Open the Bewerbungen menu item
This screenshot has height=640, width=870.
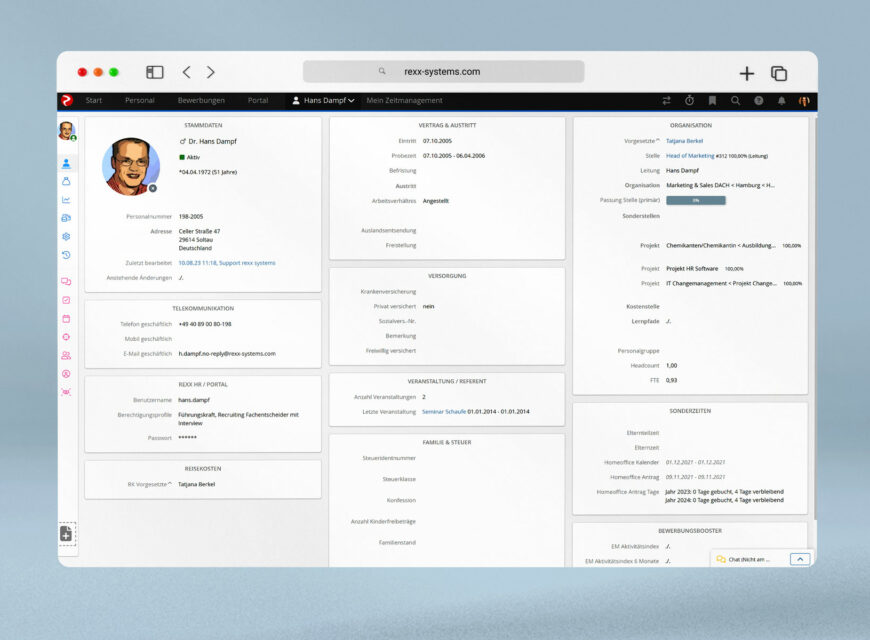(201, 101)
